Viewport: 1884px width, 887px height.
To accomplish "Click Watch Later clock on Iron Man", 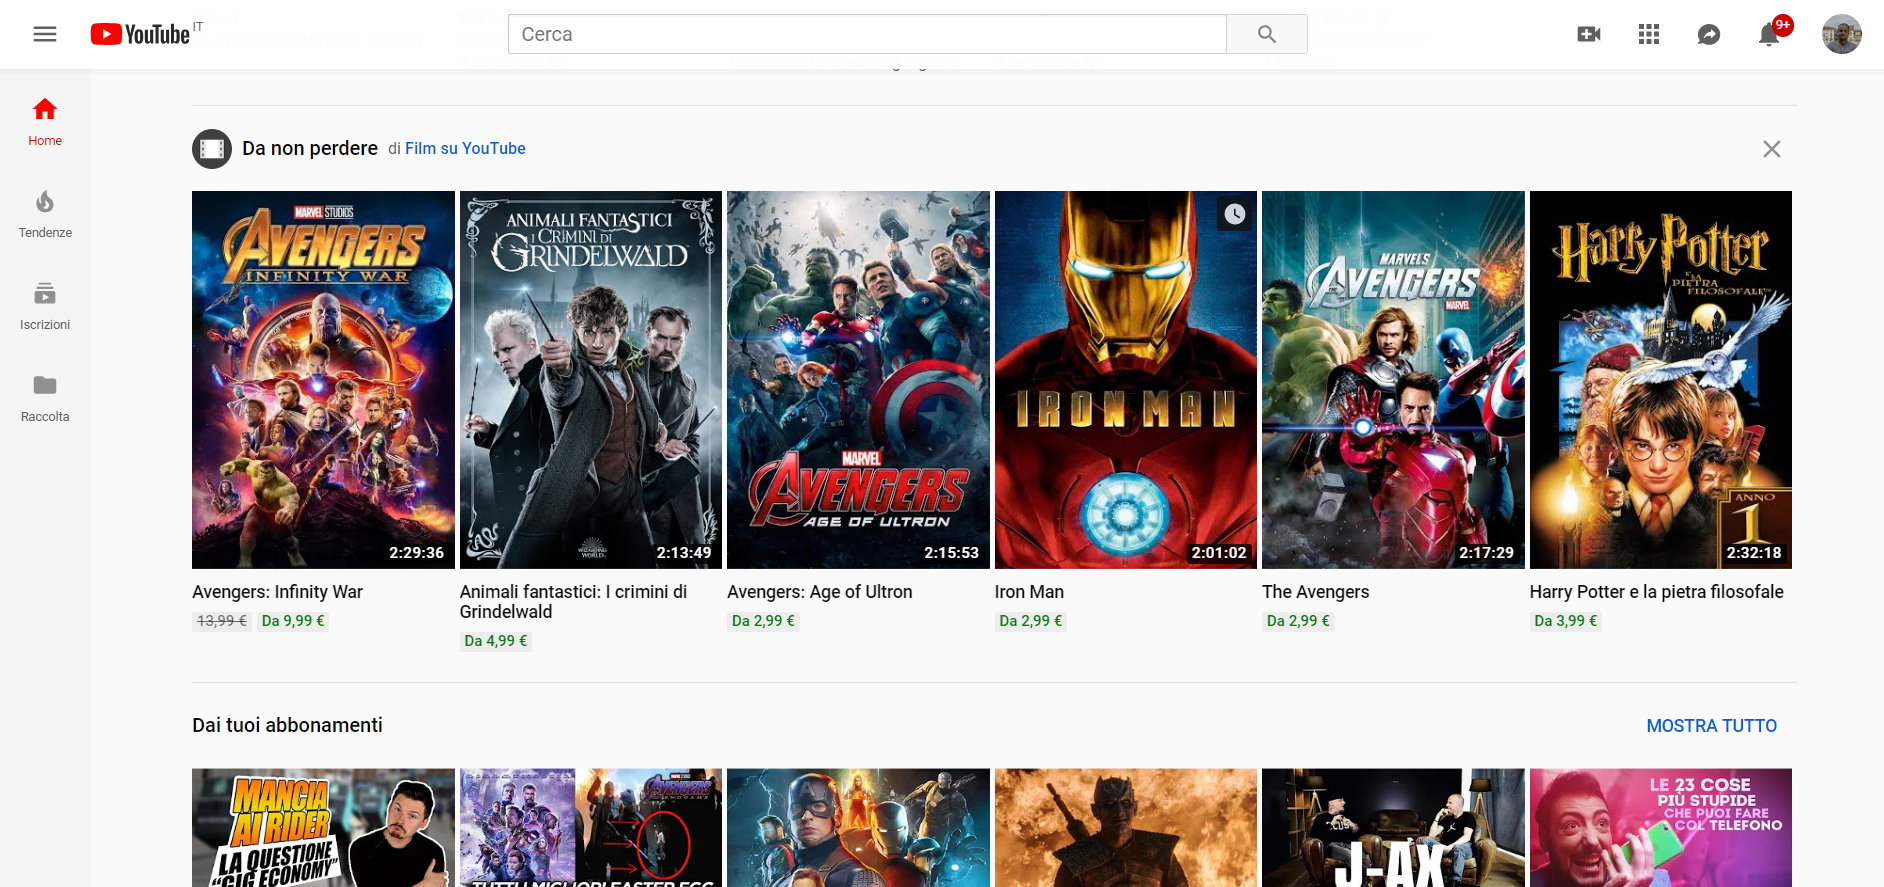I will [1235, 213].
